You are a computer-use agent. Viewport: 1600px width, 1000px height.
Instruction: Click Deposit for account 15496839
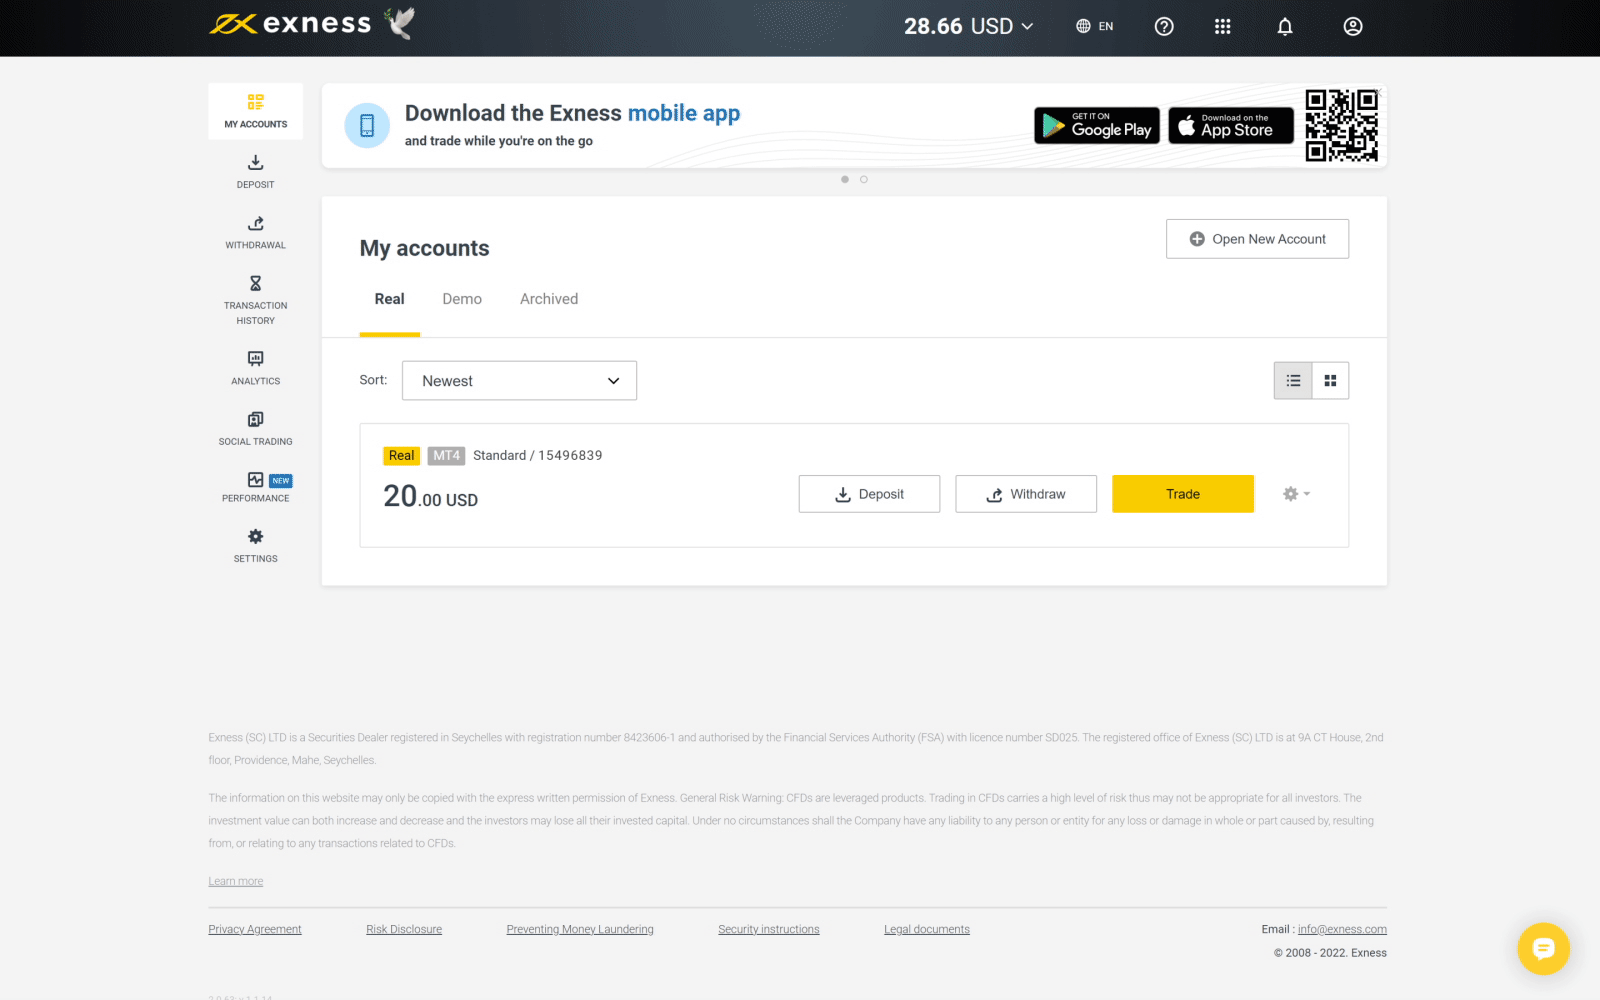(869, 494)
